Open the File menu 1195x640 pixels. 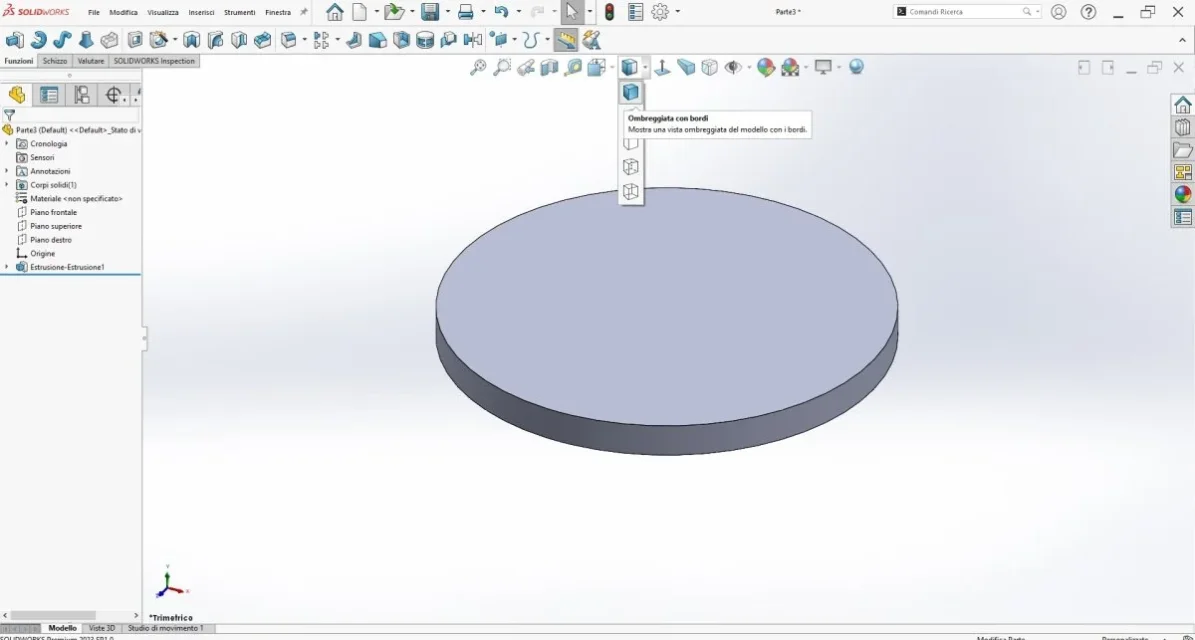click(94, 12)
